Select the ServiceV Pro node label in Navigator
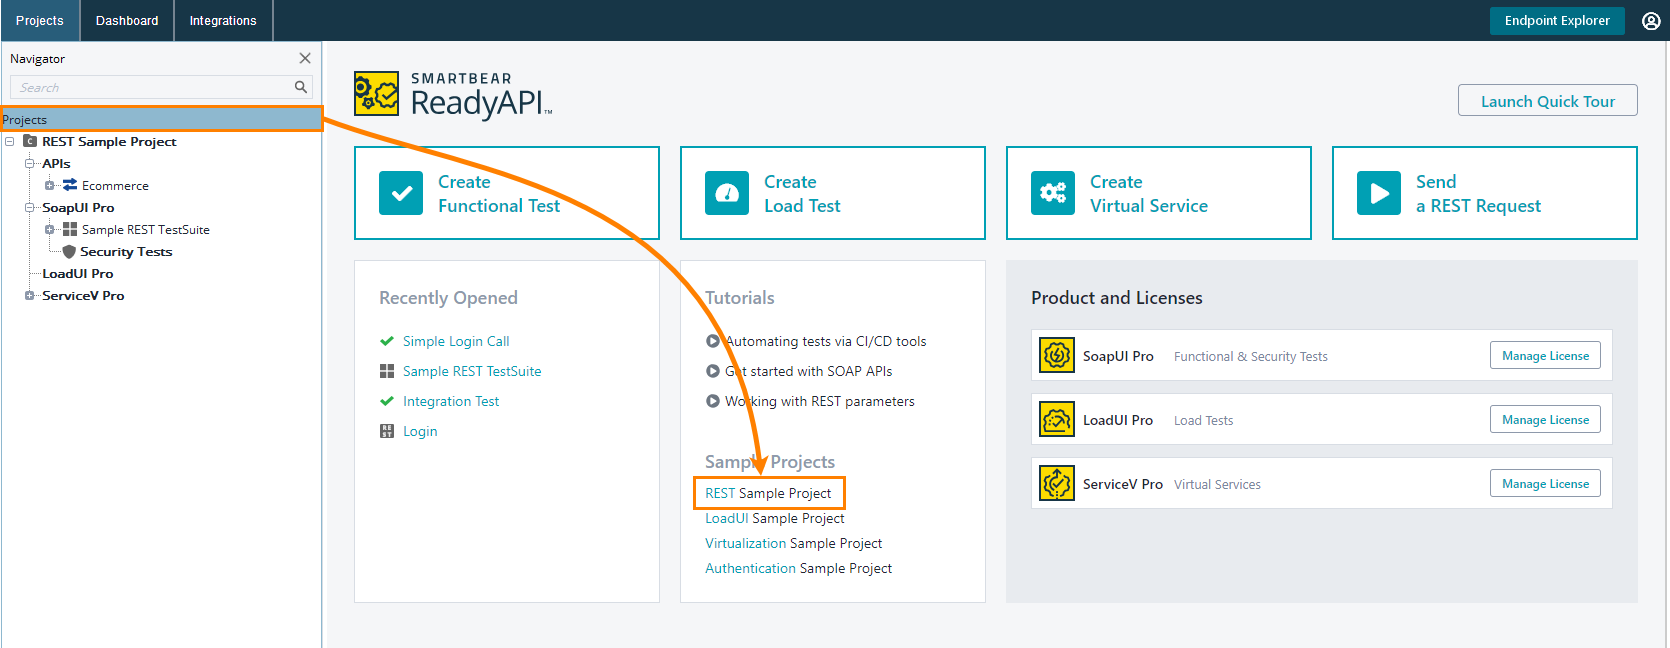Viewport: 1670px width, 648px height. (x=83, y=295)
